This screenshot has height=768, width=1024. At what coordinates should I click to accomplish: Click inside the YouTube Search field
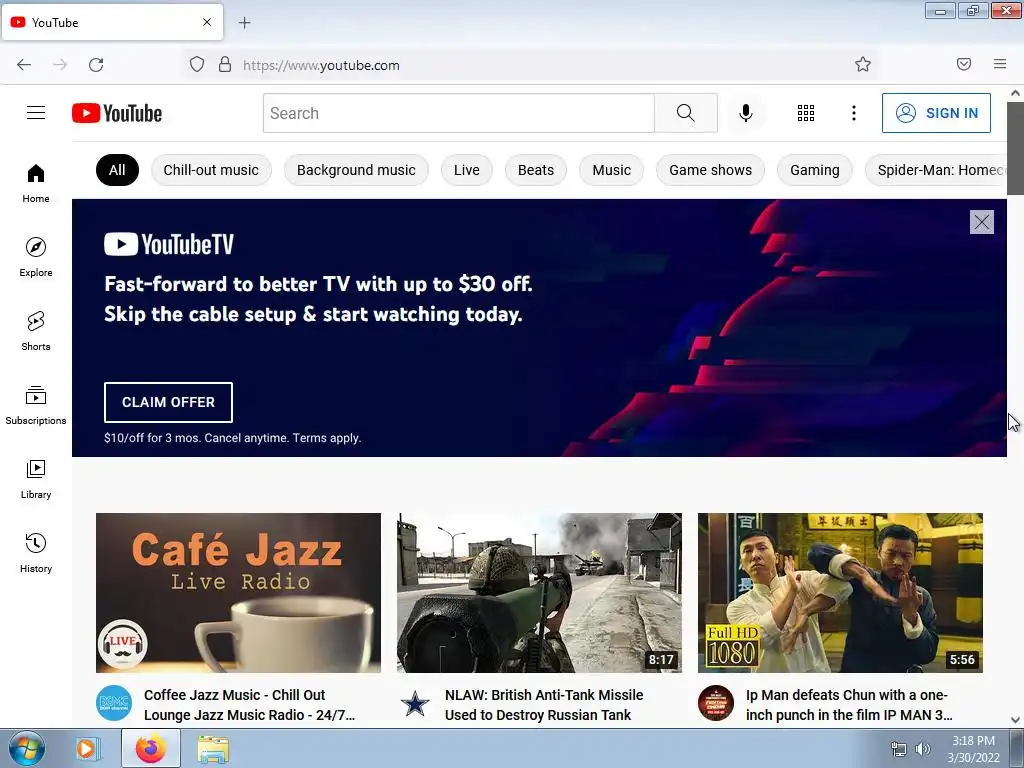click(x=459, y=113)
